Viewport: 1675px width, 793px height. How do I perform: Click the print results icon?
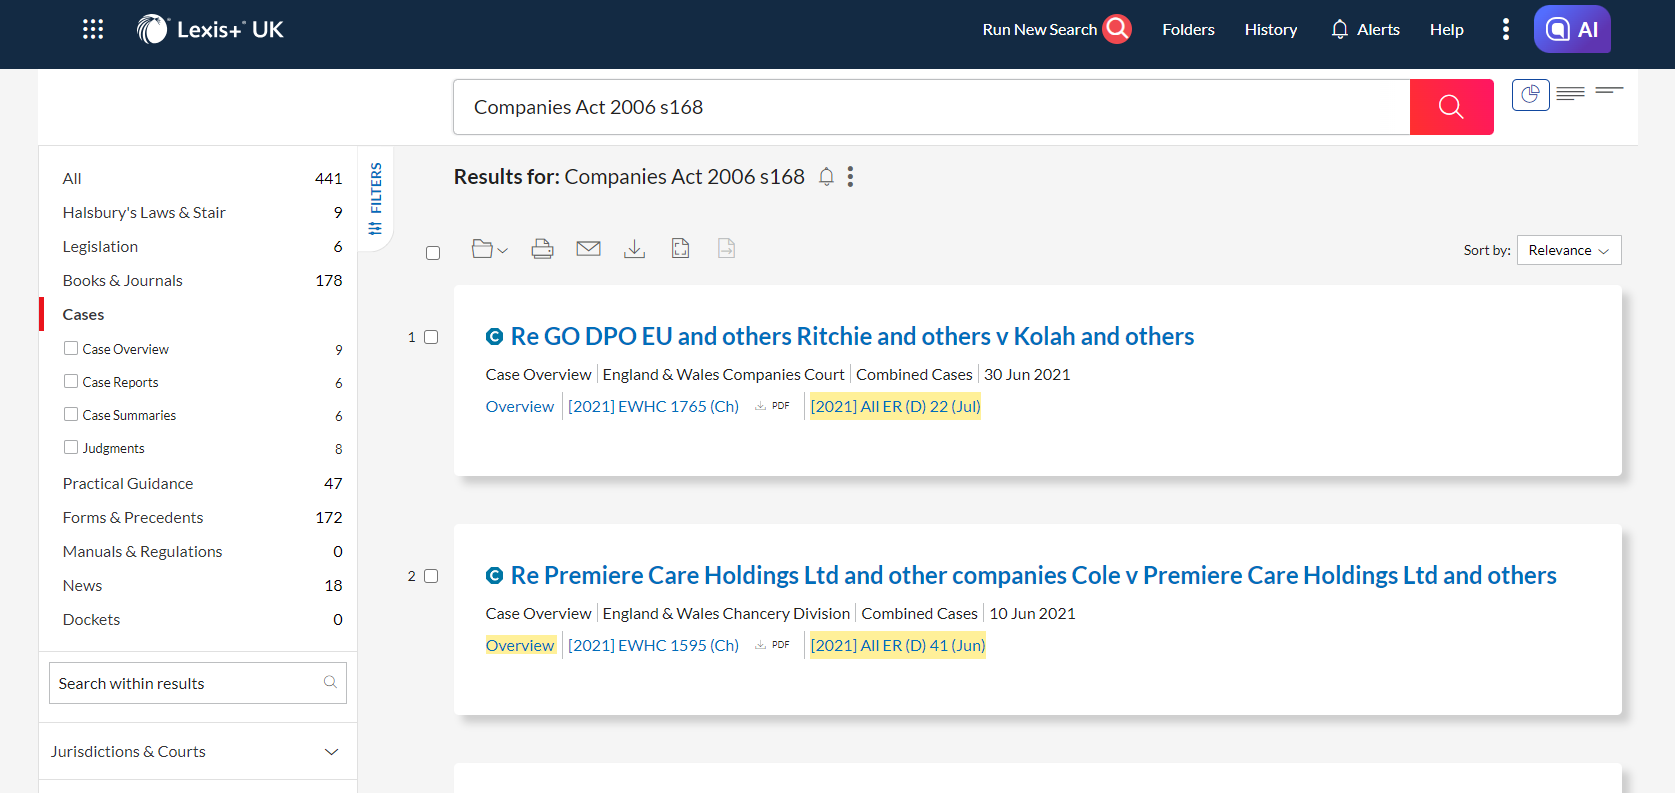pos(542,249)
